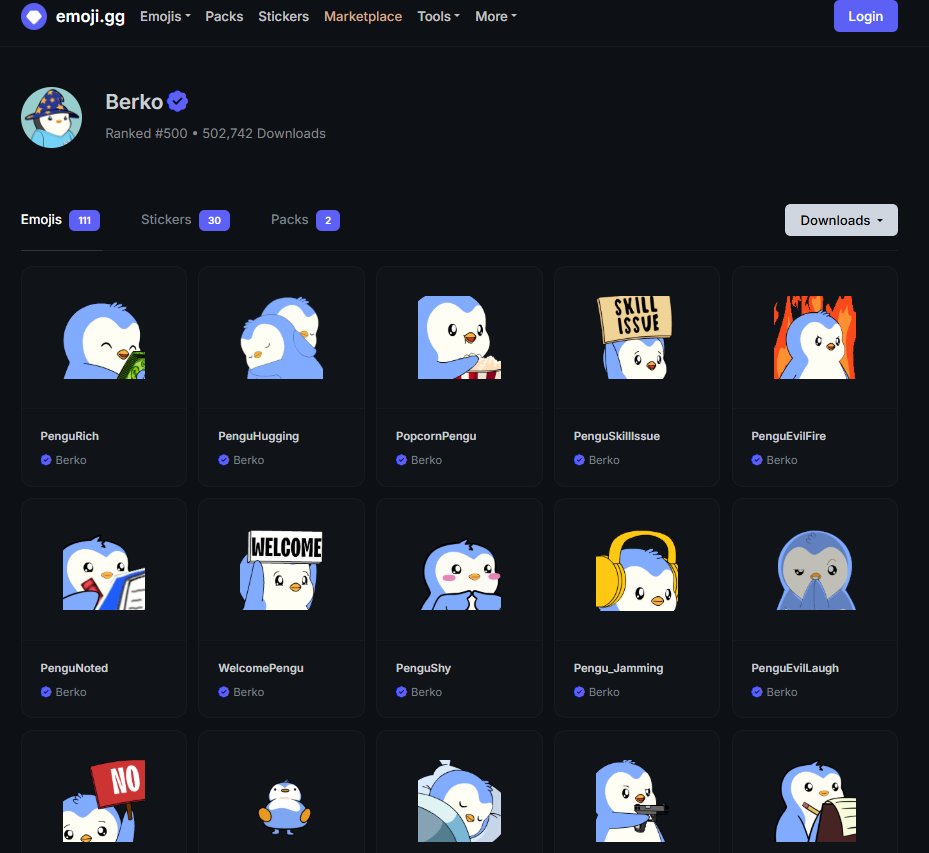929x853 pixels.
Task: Click verified badge under PopcornPengu
Action: coord(401,460)
